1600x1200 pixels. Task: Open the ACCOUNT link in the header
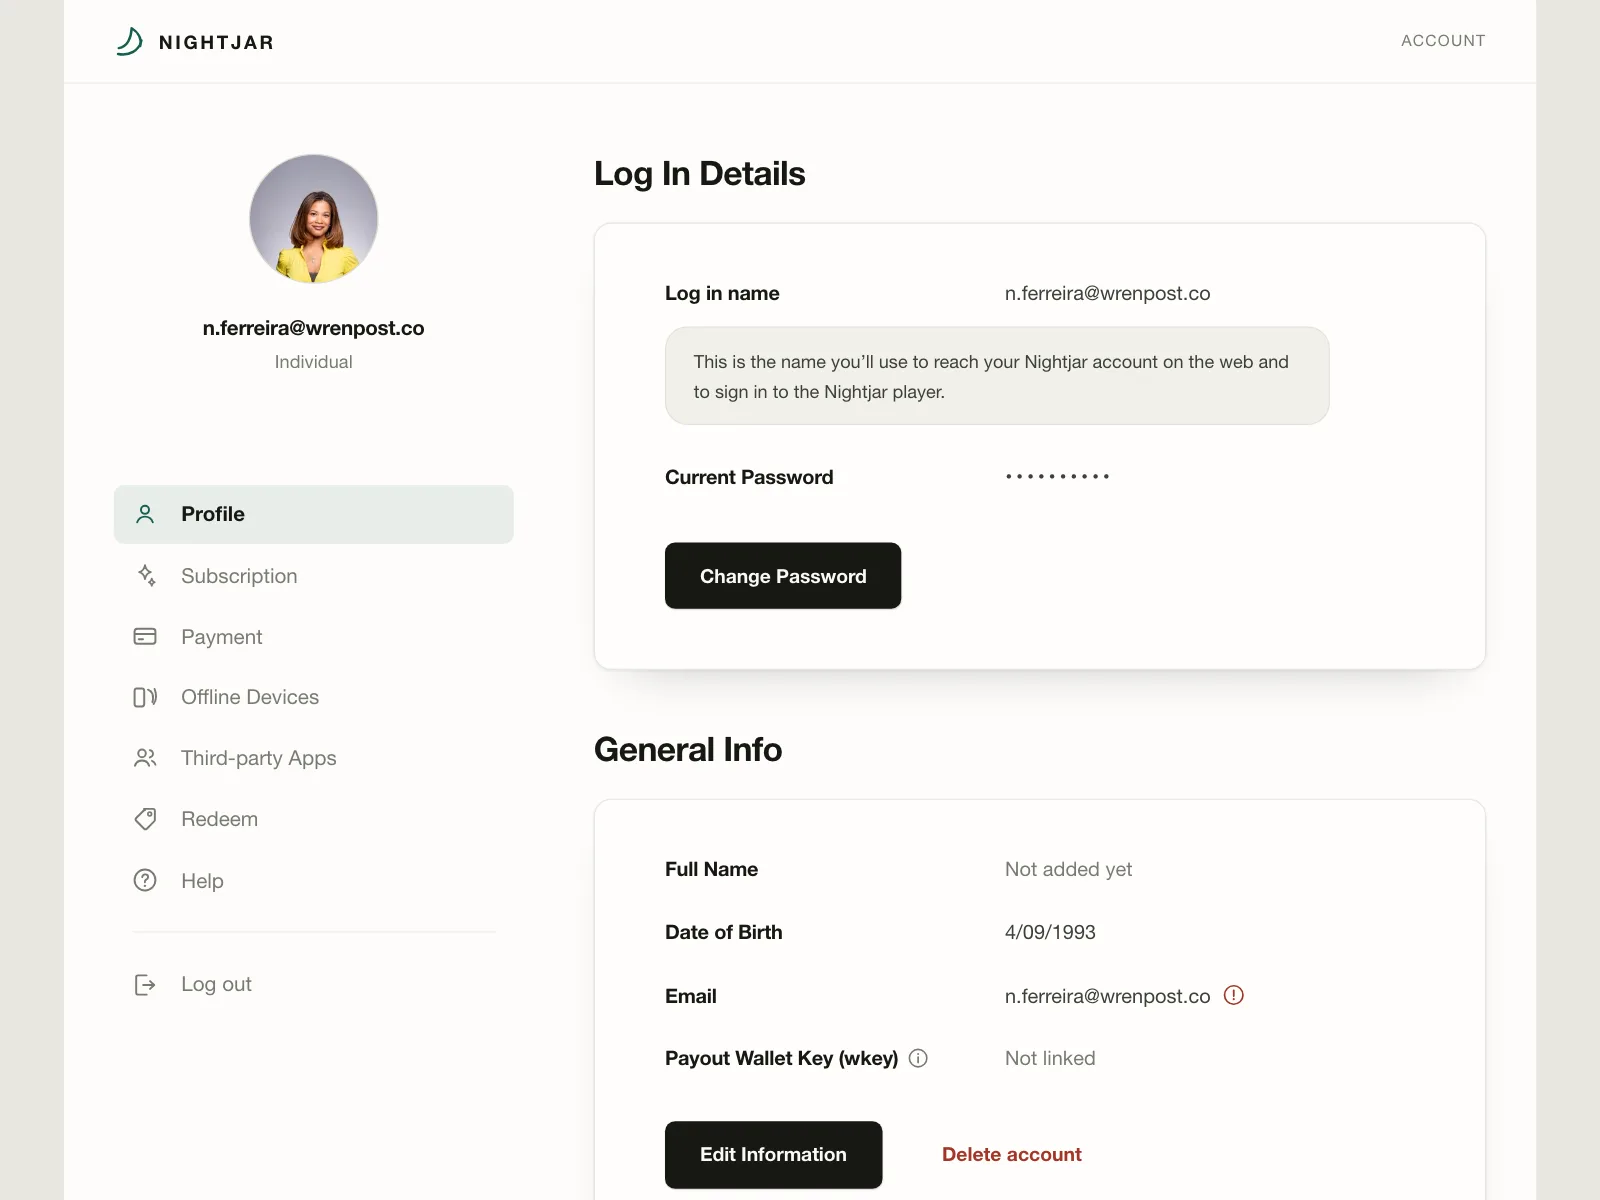click(x=1443, y=41)
